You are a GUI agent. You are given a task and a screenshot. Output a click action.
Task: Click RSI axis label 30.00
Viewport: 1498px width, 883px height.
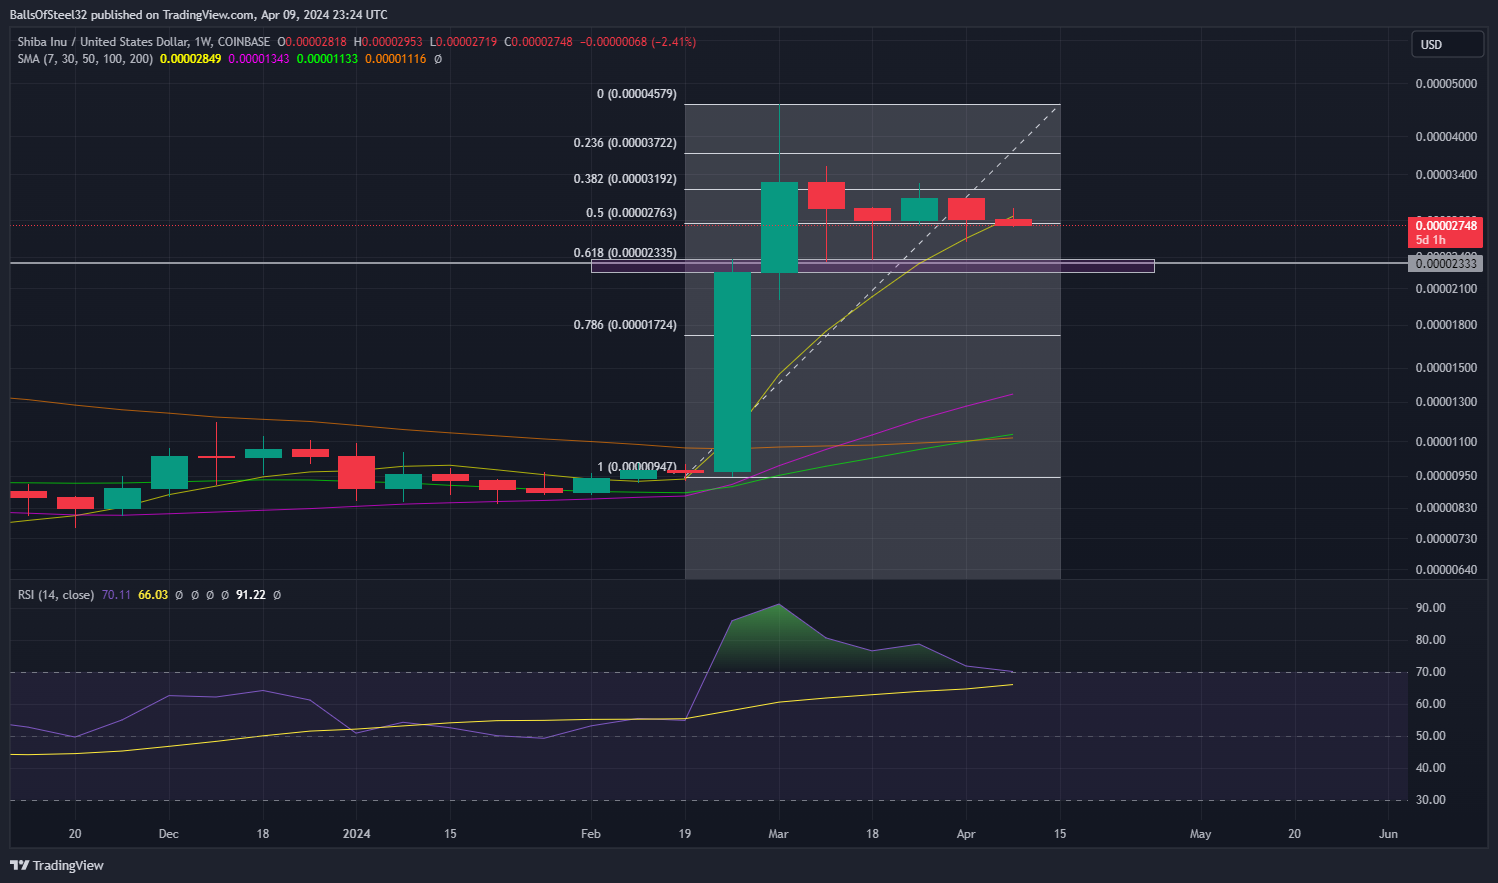[x=1431, y=800]
